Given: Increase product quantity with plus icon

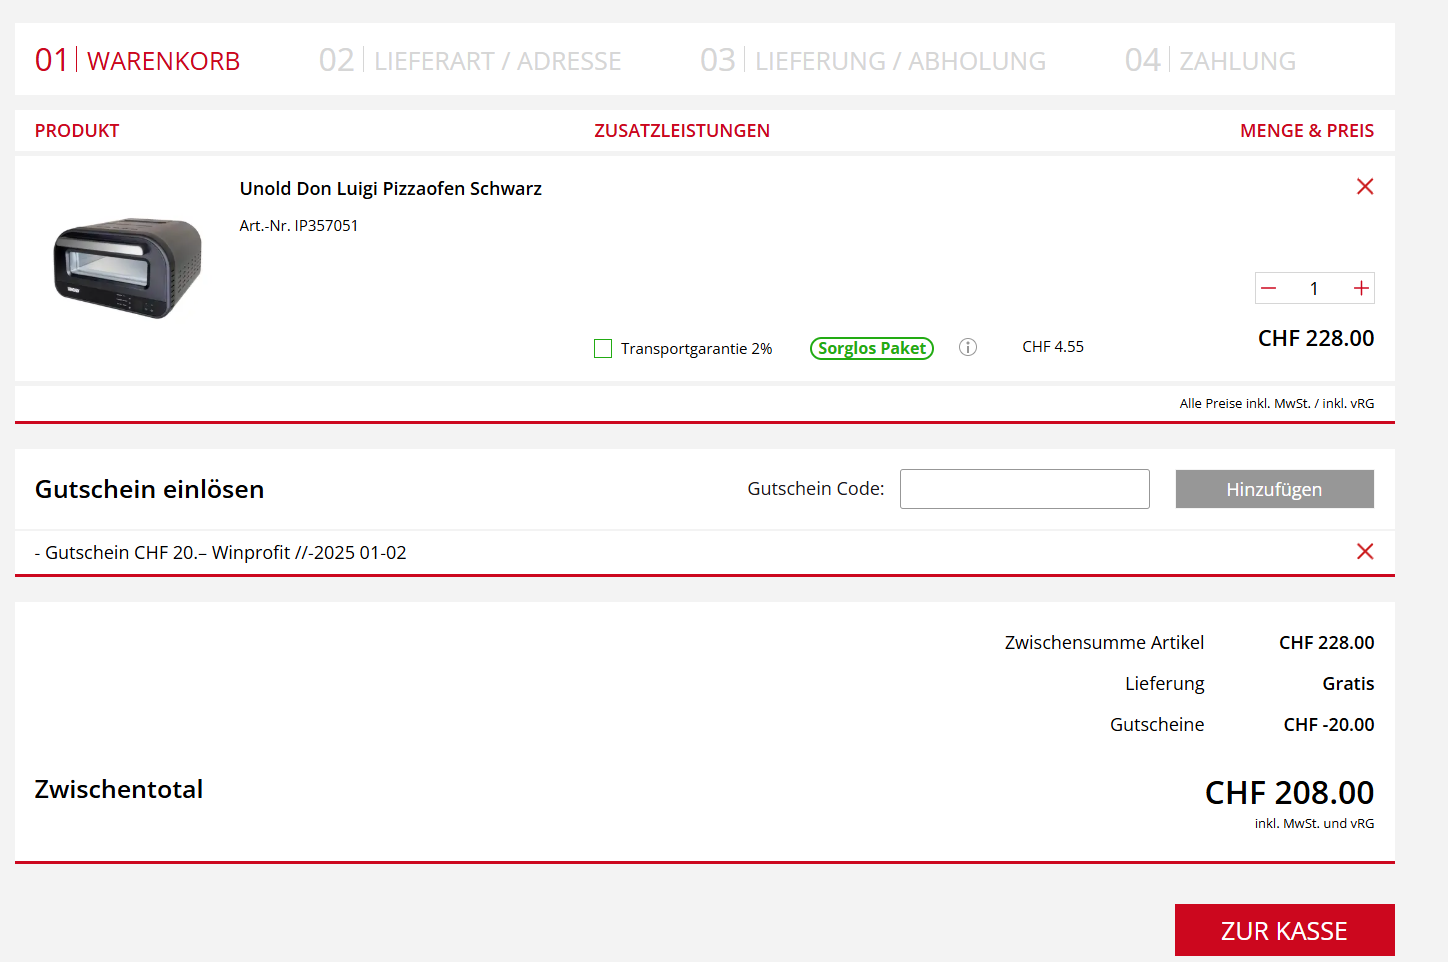Looking at the screenshot, I should click(x=1360, y=289).
